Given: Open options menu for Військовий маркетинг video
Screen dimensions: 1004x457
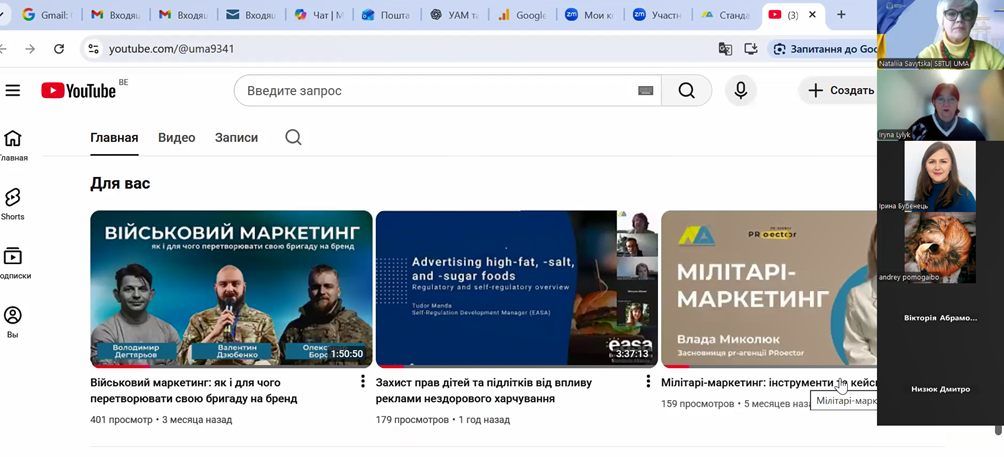Looking at the screenshot, I should pos(363,382).
